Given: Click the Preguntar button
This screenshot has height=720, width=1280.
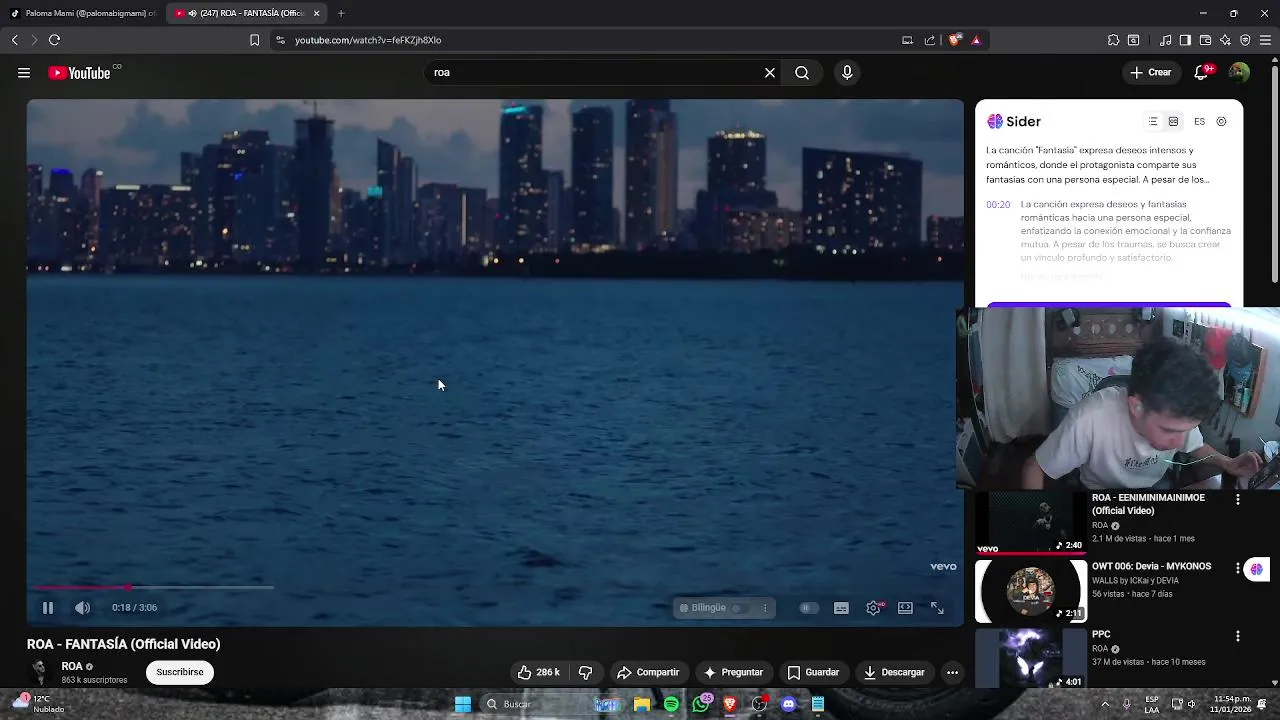Looking at the screenshot, I should (x=733, y=673).
